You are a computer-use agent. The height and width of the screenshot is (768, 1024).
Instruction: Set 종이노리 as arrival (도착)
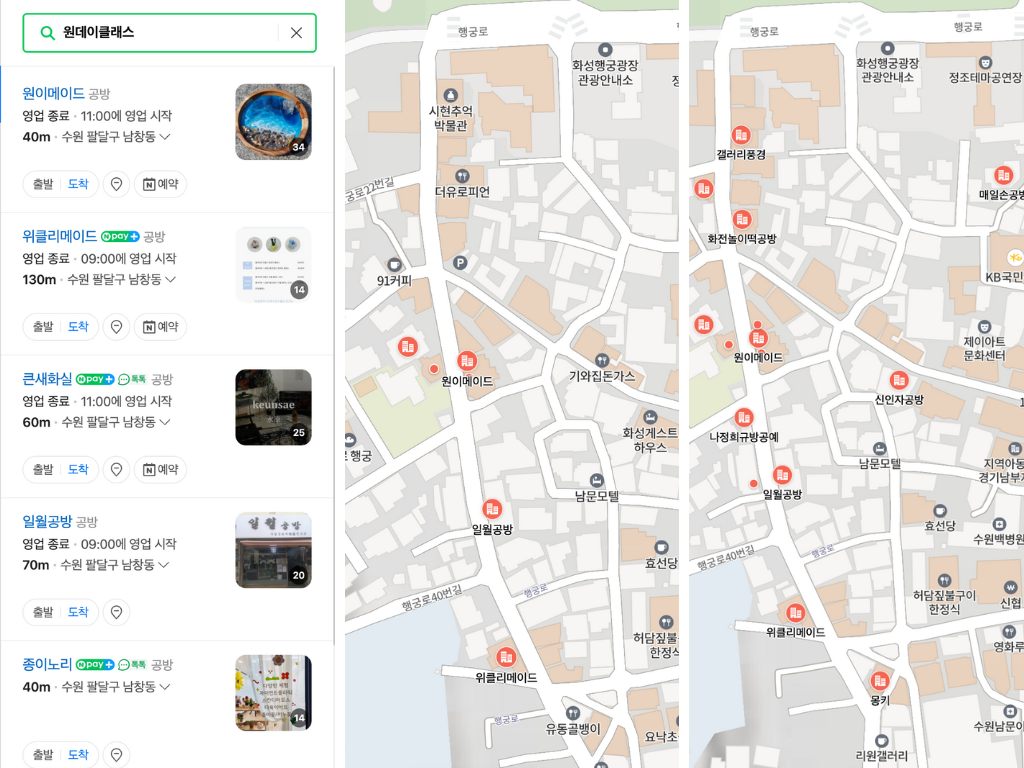pyautogui.click(x=78, y=754)
